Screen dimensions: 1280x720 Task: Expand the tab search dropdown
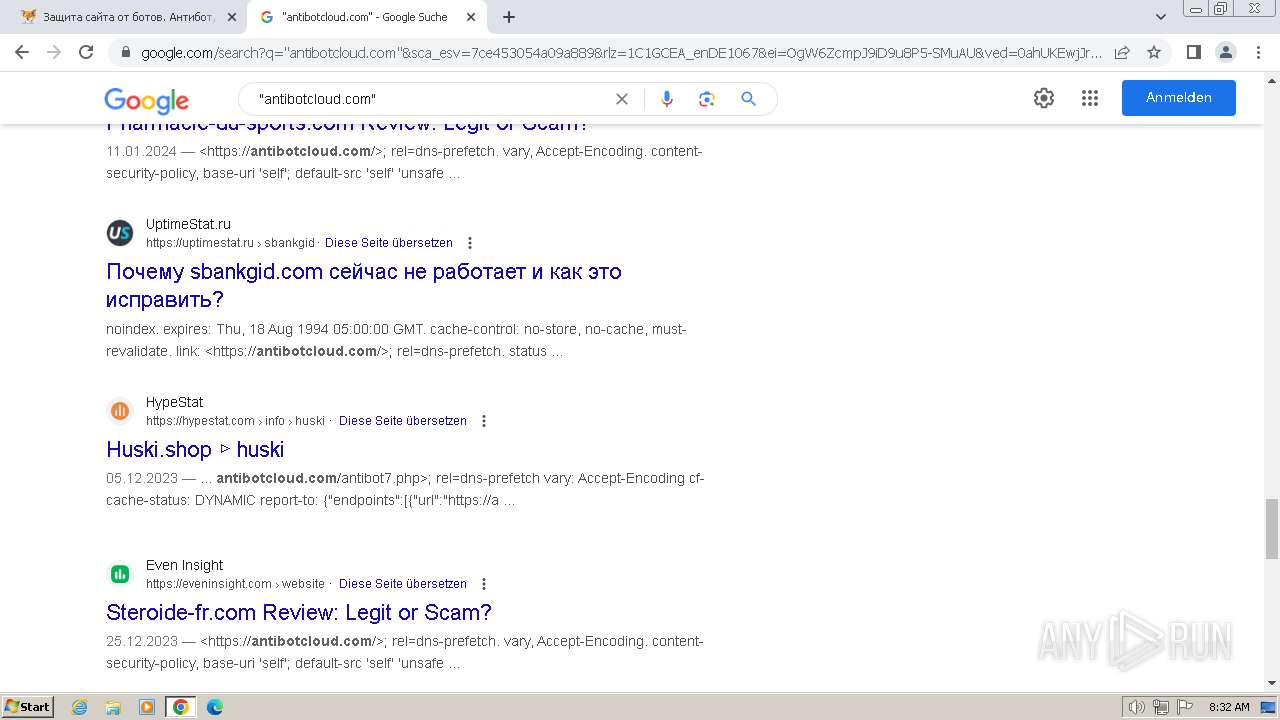1161,17
